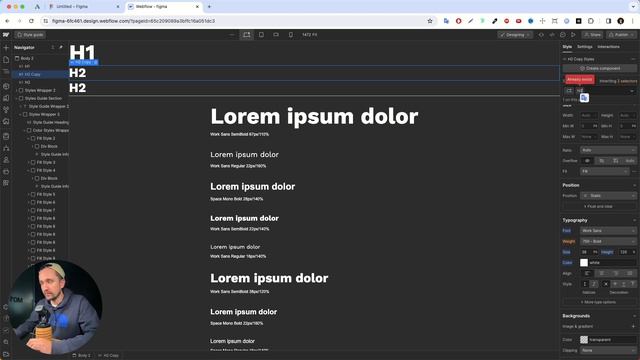Screen dimensions: 640x360
Task: Click the font Size input field
Action: coord(586,252)
